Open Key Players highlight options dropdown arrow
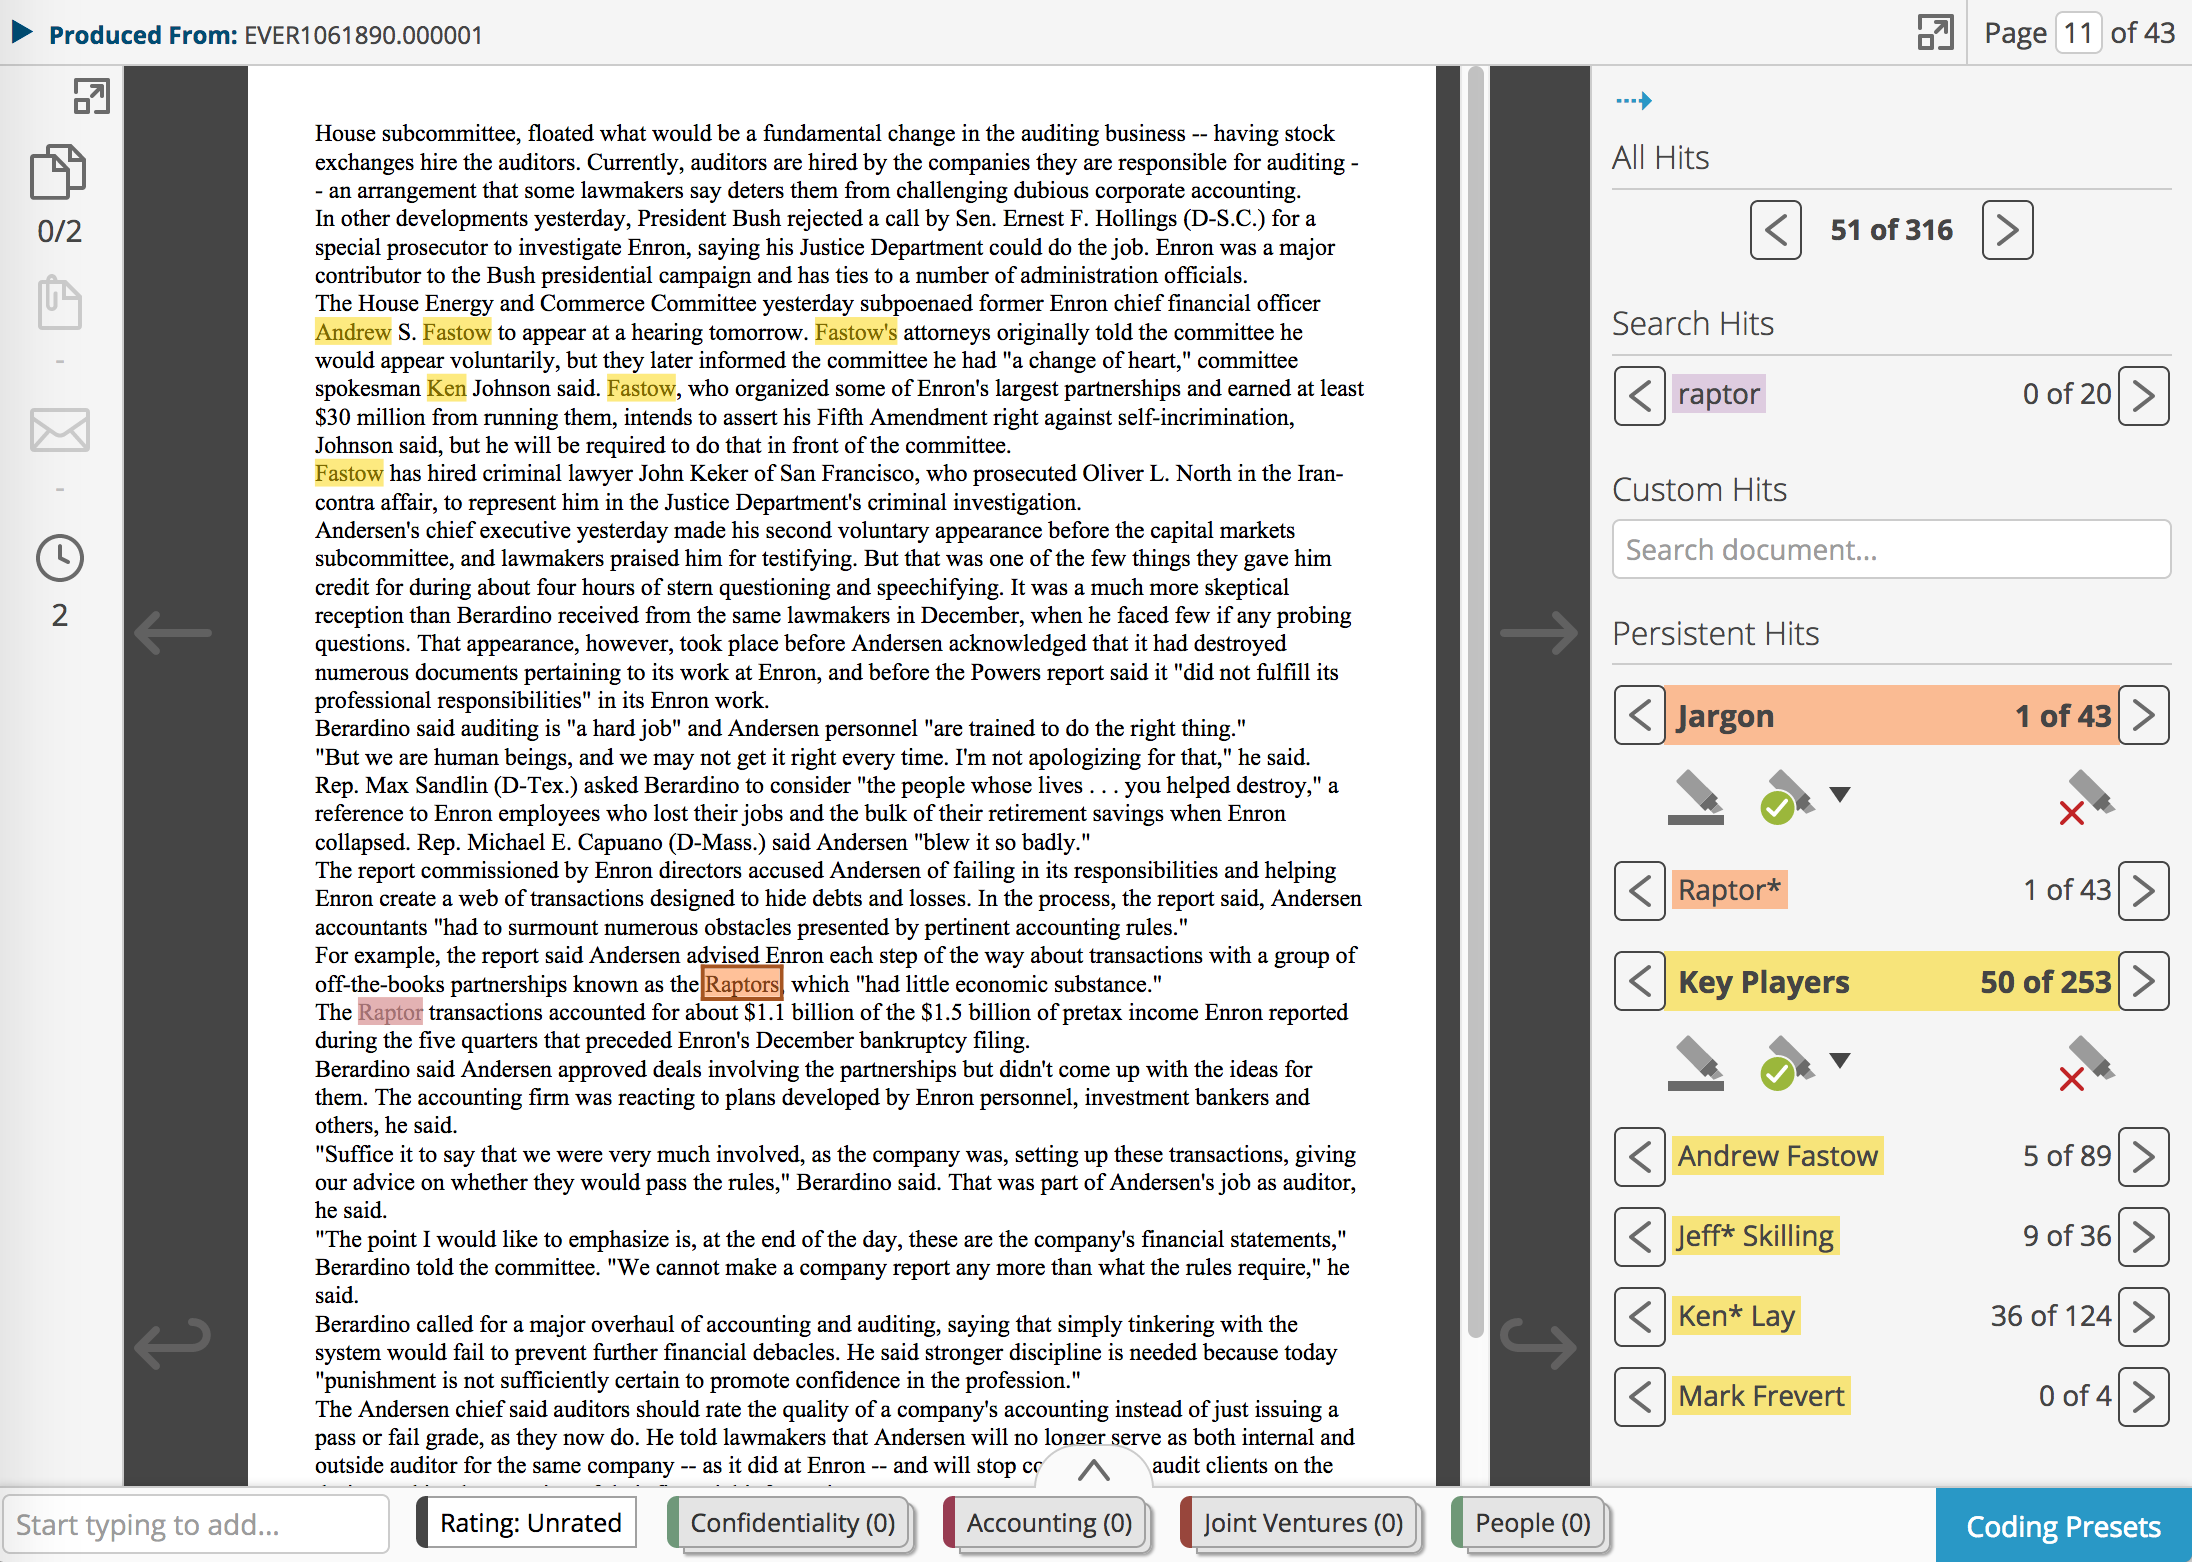 [1840, 1060]
